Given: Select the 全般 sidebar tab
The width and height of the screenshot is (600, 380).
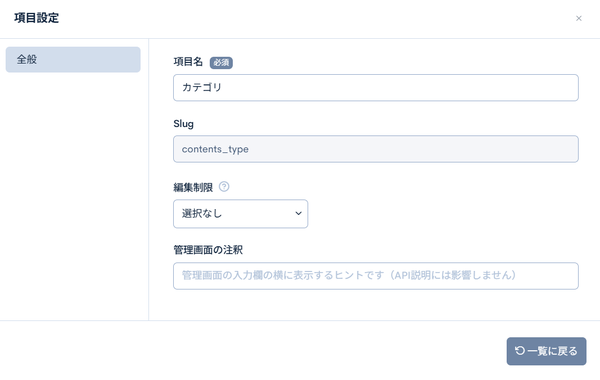Looking at the screenshot, I should (73, 60).
